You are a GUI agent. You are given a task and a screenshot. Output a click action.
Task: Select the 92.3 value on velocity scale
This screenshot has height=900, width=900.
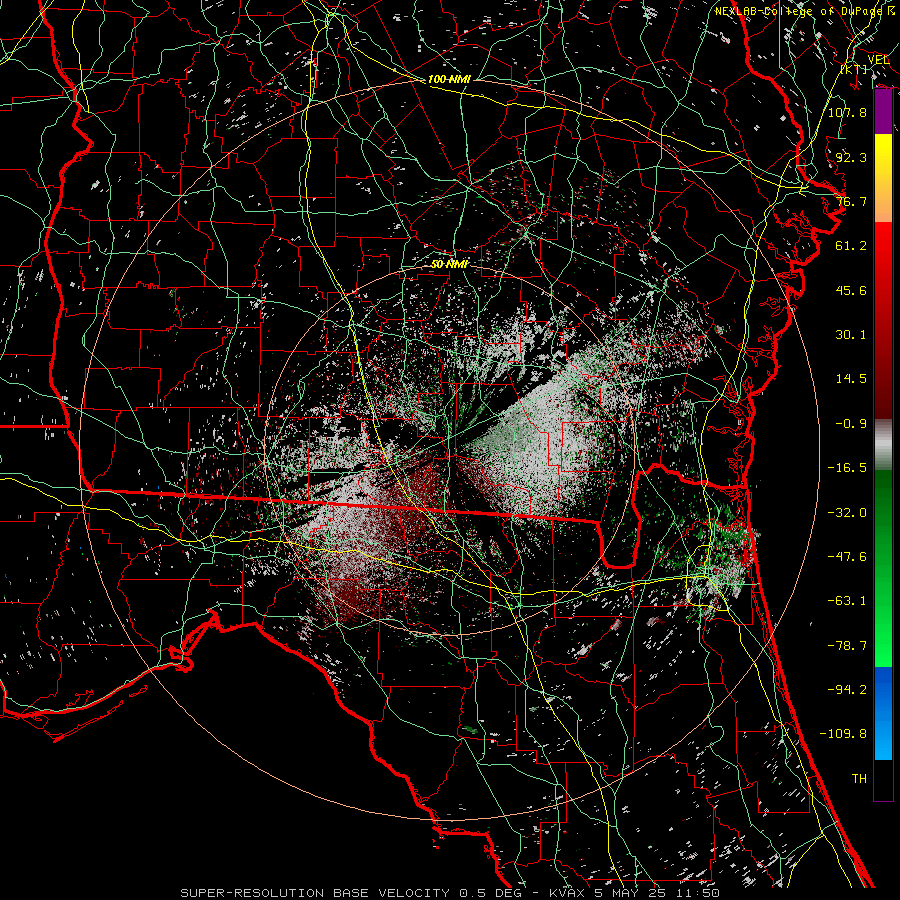851,157
